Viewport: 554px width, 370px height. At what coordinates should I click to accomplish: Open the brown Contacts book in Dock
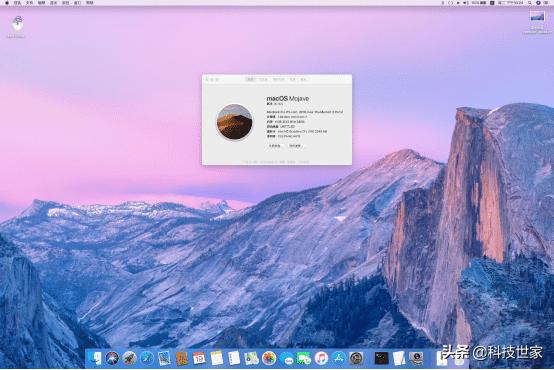pyautogui.click(x=182, y=358)
